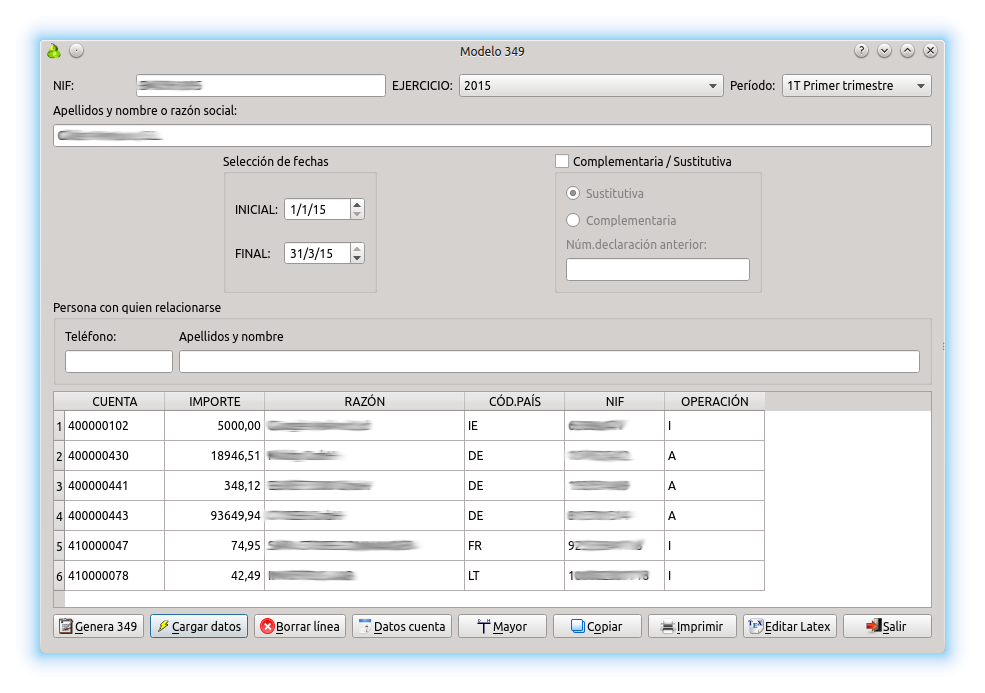Open the Período 1T Primer trimestre dropdown
Screen dimensions: 985x693
coord(857,85)
